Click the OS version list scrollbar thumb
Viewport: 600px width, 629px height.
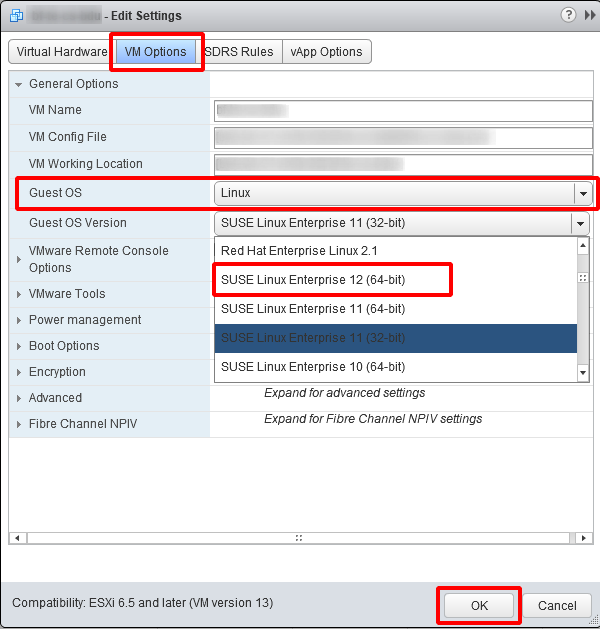click(583, 278)
